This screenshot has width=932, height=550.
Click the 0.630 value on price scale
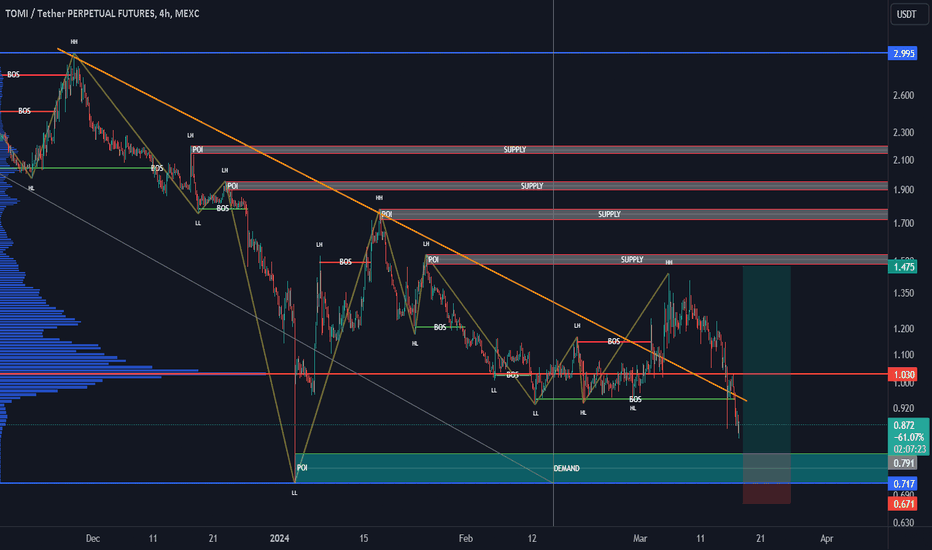point(903,523)
